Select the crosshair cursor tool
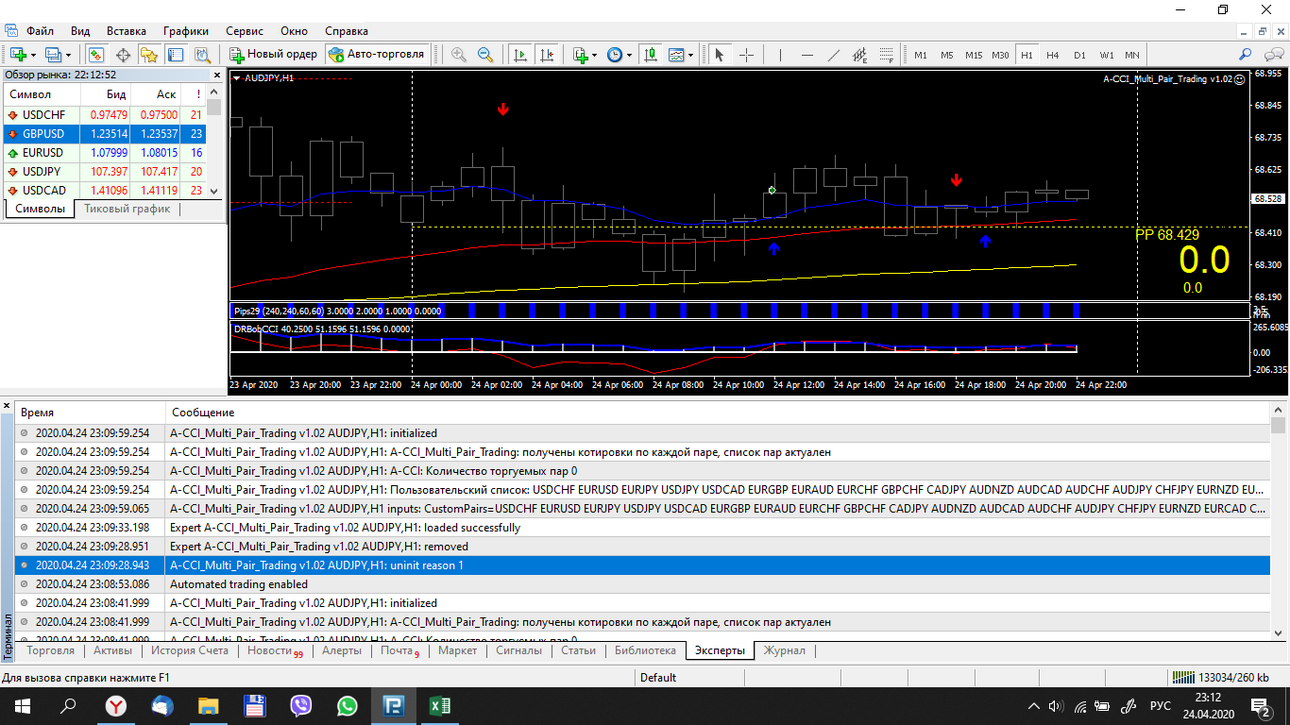 [746, 55]
